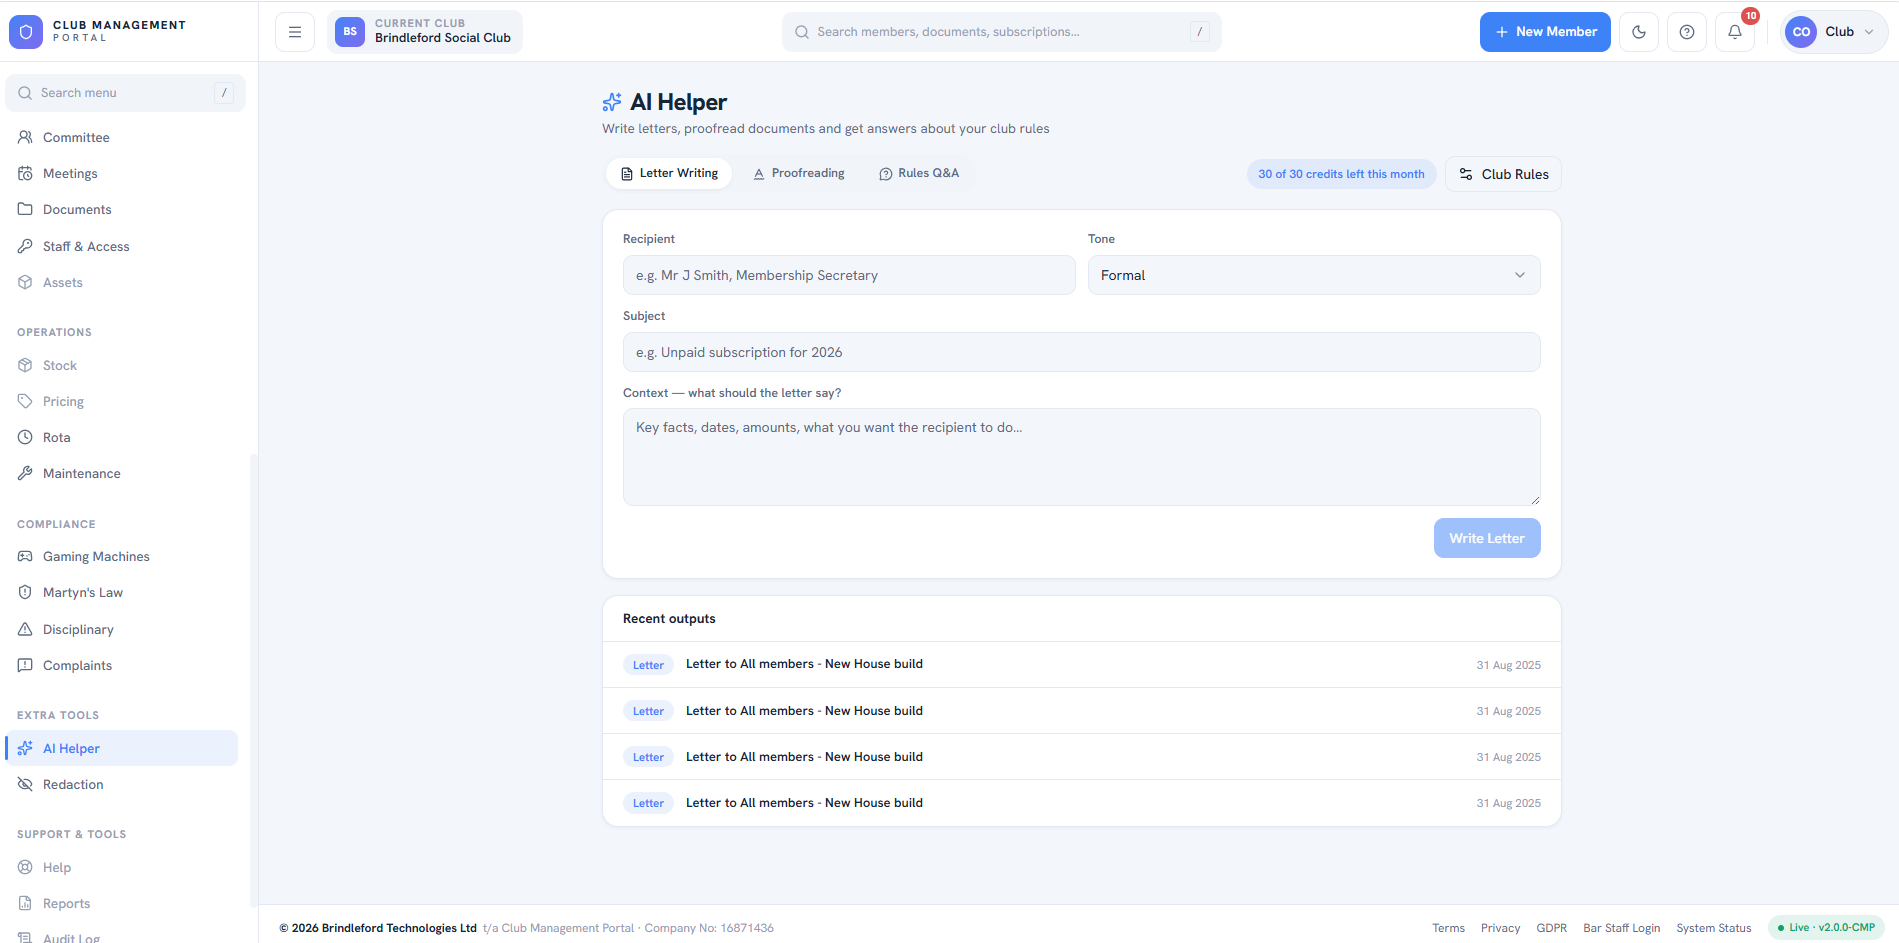Open the Tone dropdown set to Formal

tap(1314, 275)
